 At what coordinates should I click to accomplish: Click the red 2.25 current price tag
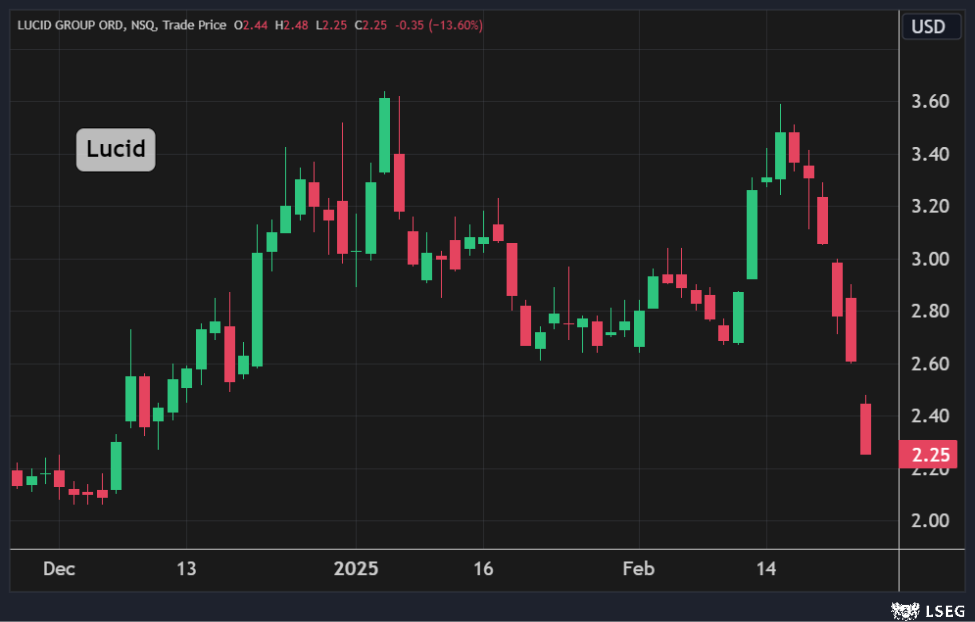point(928,454)
